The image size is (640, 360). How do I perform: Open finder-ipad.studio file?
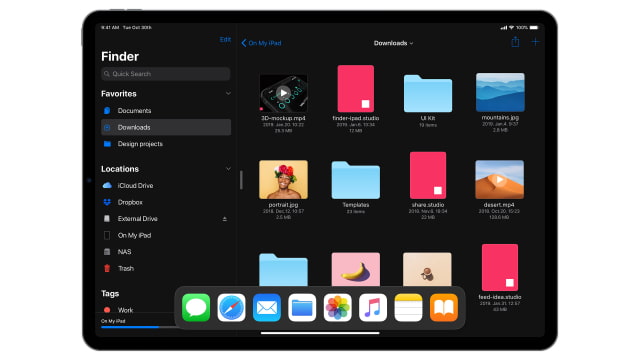tap(356, 89)
